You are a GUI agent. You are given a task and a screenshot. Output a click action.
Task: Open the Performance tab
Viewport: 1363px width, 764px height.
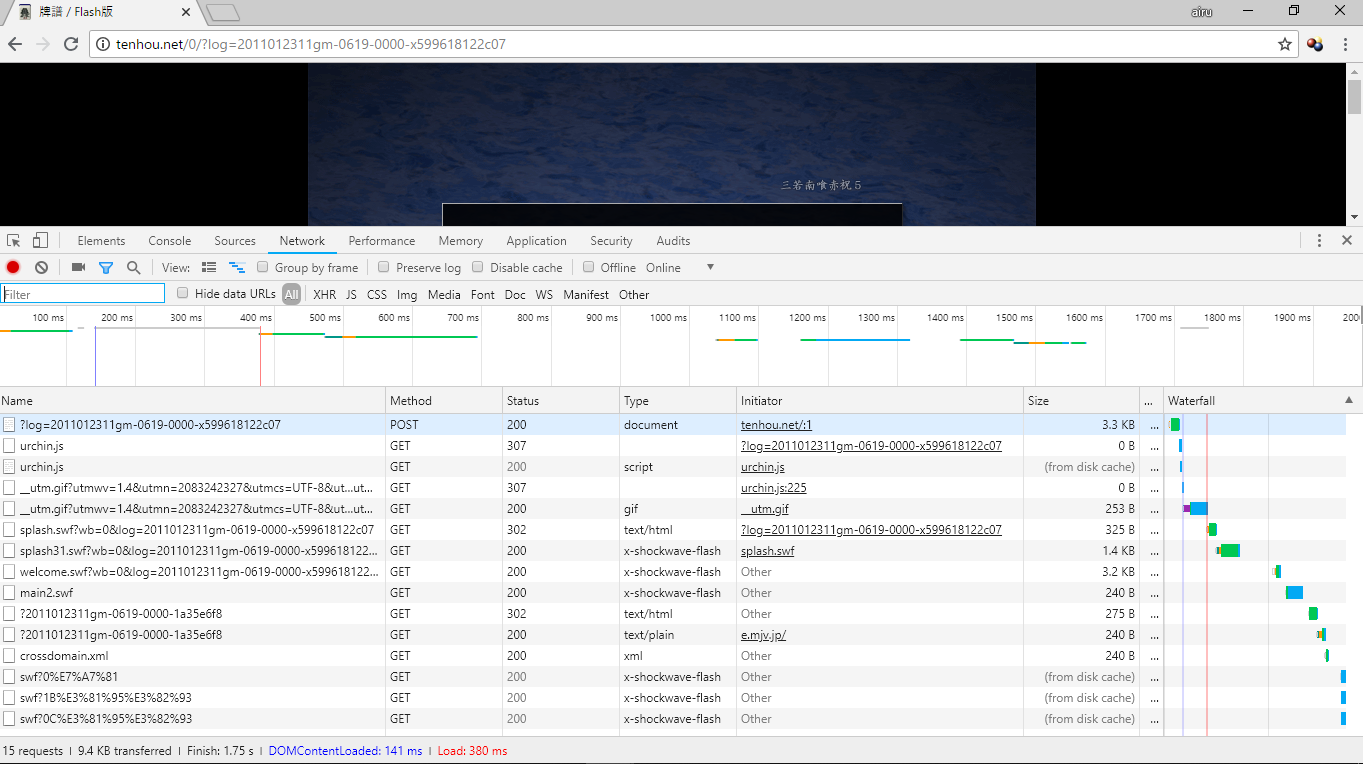tap(381, 241)
